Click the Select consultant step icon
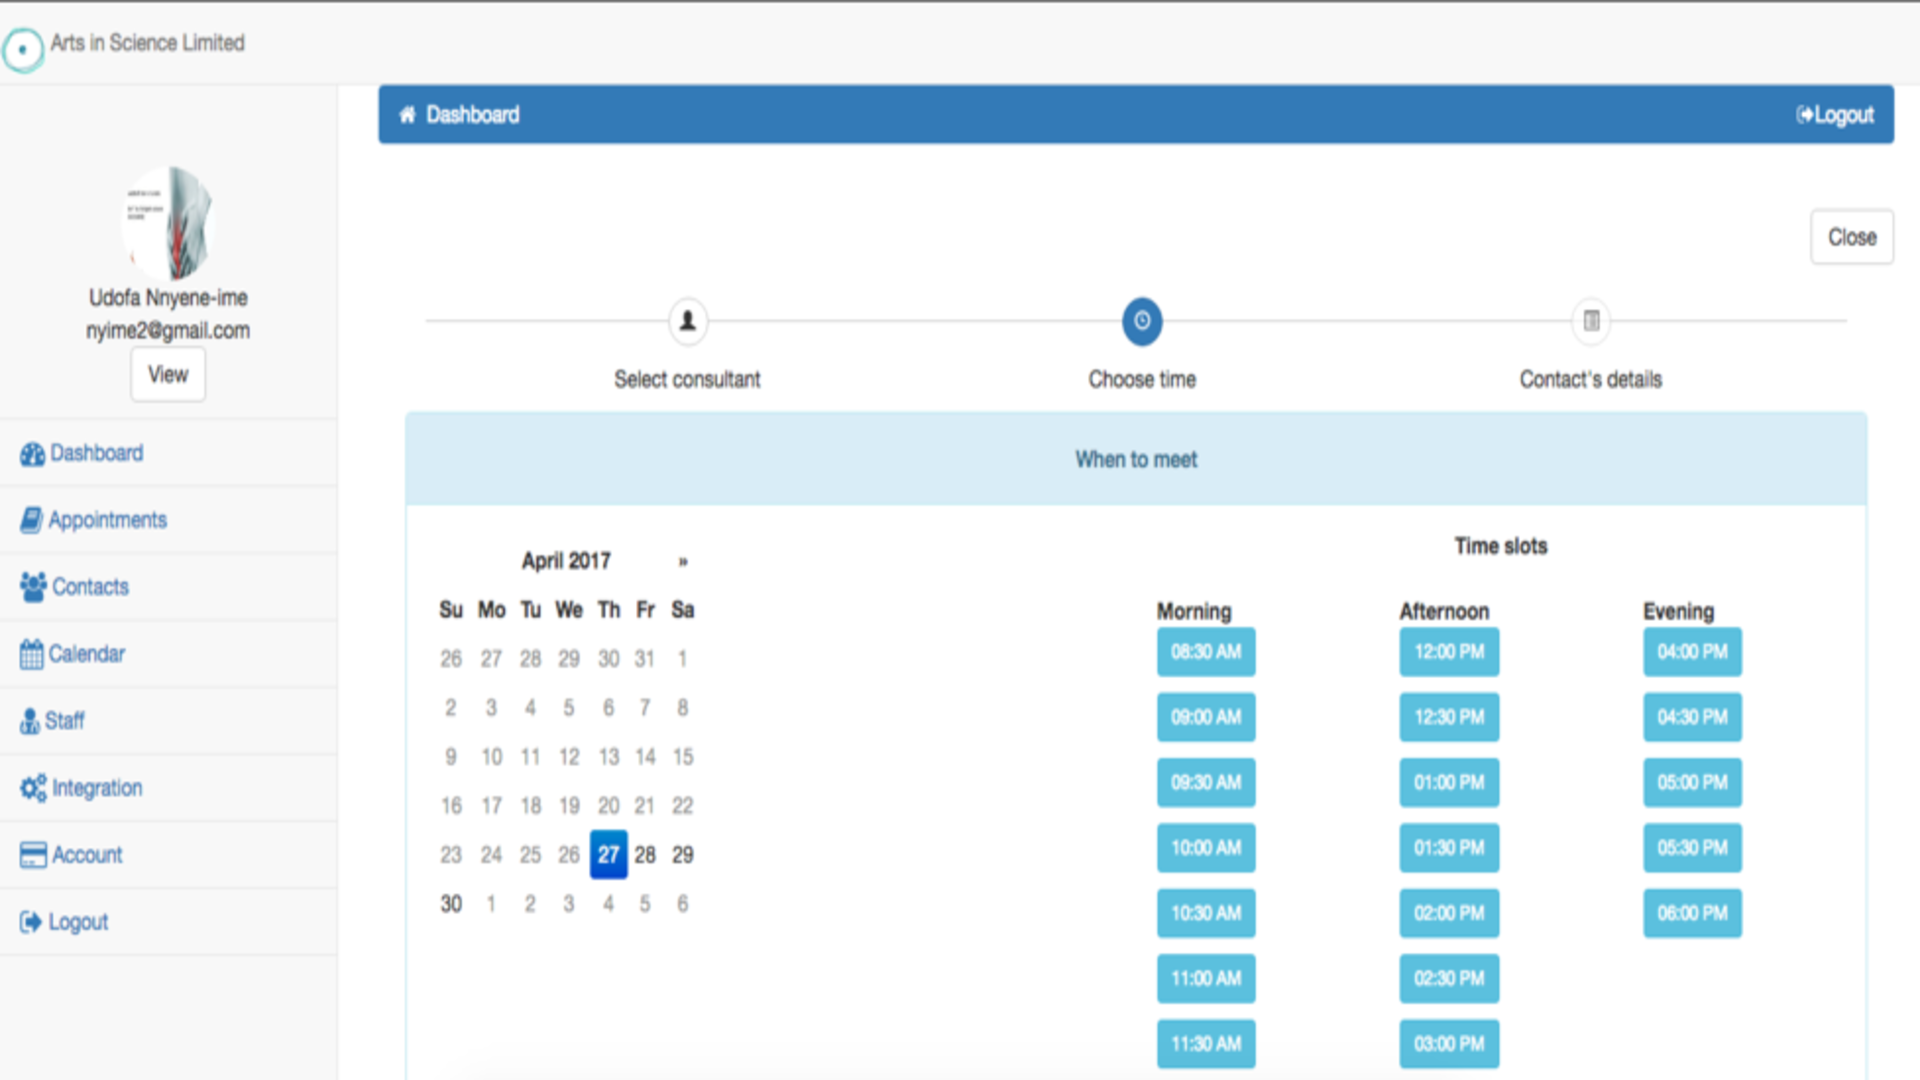The image size is (1920, 1080). click(688, 321)
